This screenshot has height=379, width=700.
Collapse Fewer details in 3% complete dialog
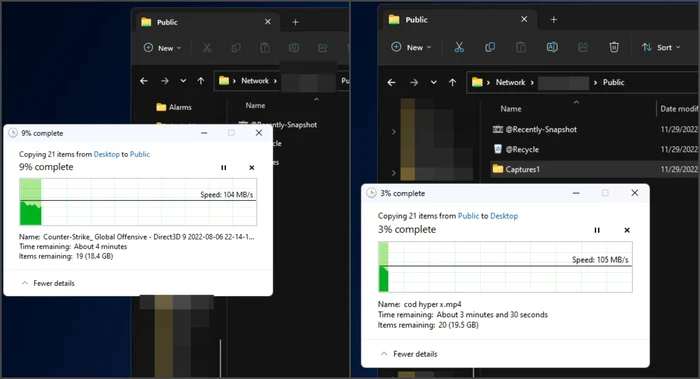coord(409,354)
